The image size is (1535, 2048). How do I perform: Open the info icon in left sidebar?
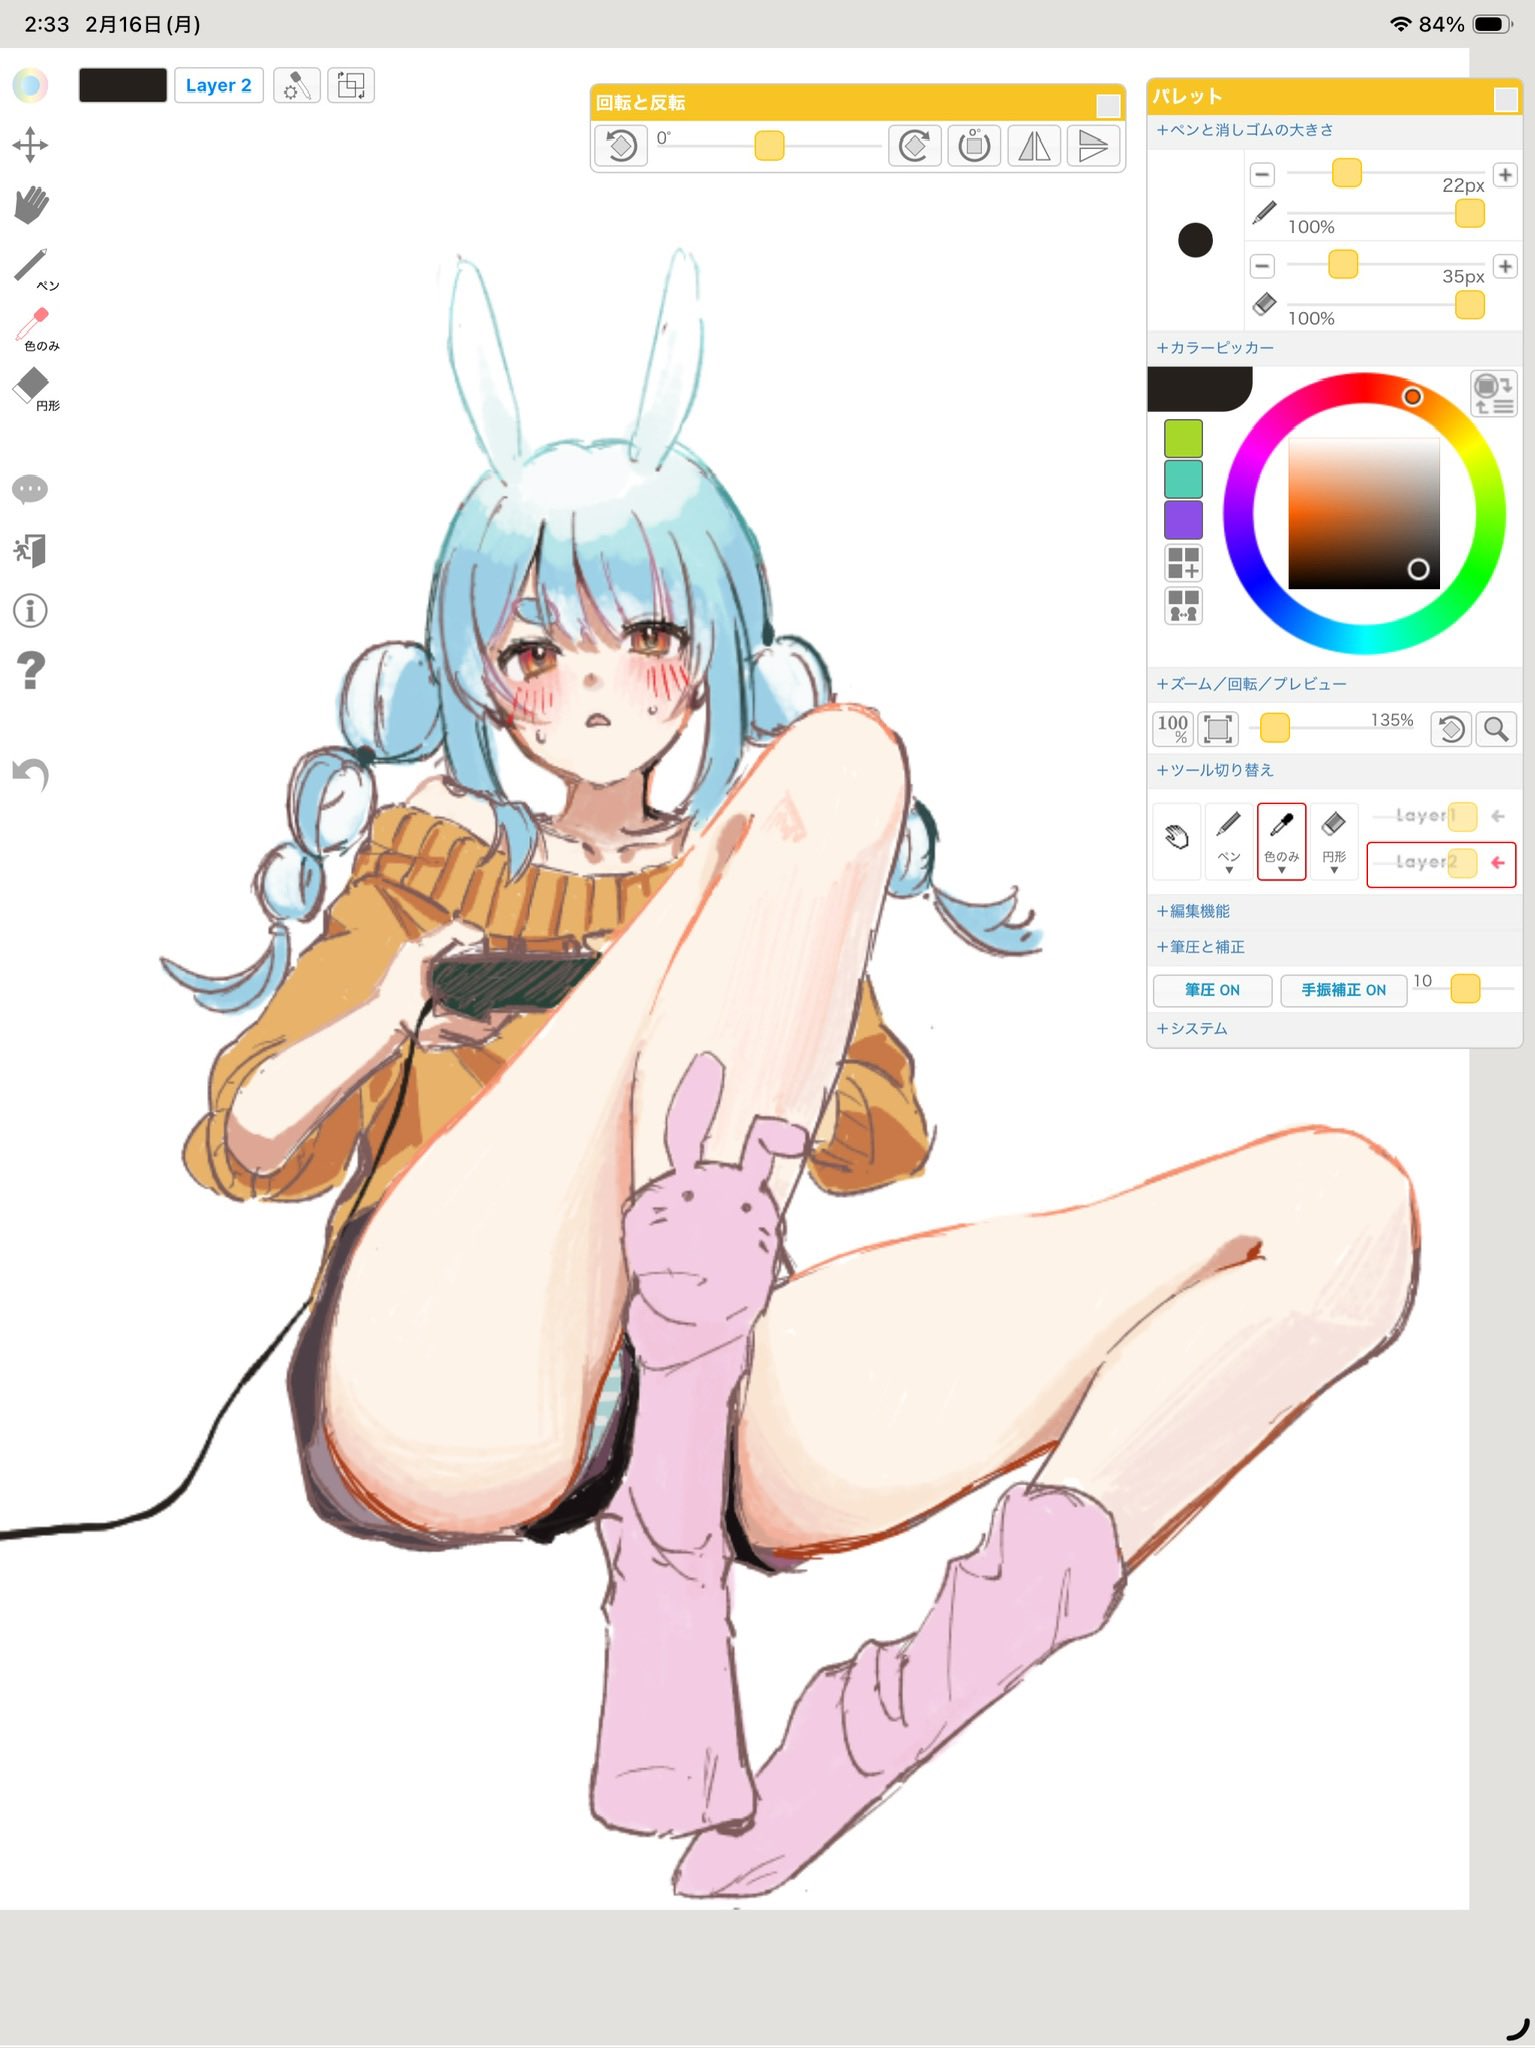tap(30, 610)
